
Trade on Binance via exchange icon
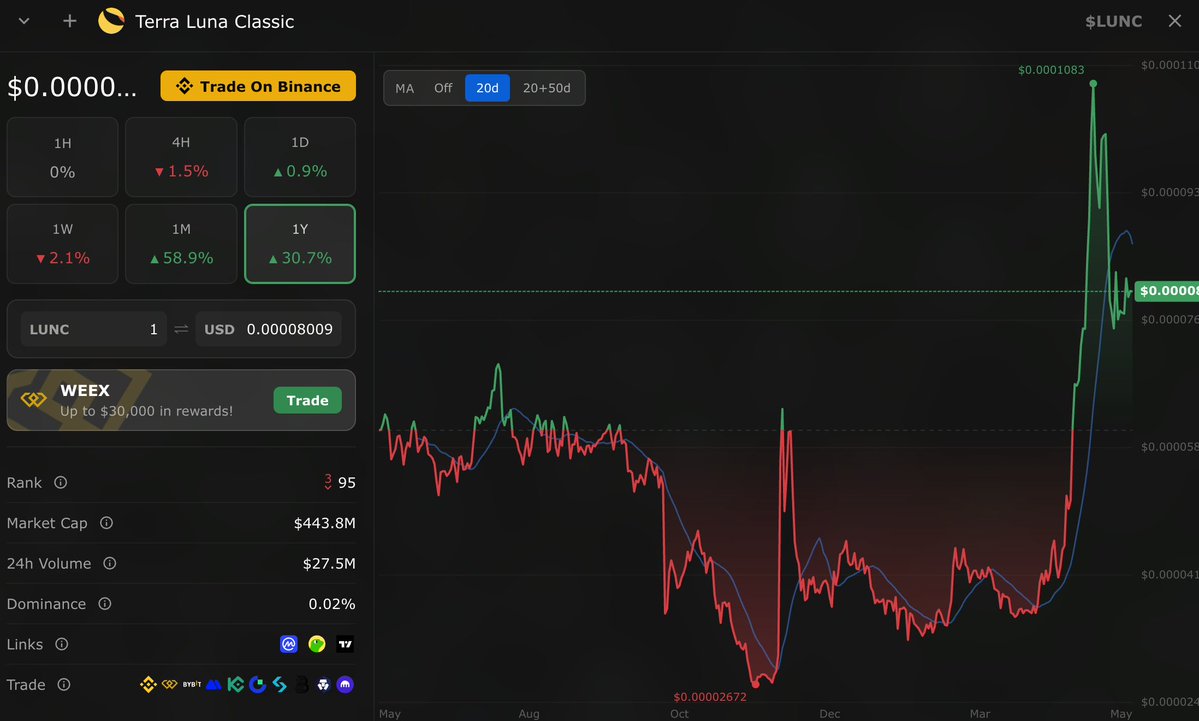click(148, 685)
